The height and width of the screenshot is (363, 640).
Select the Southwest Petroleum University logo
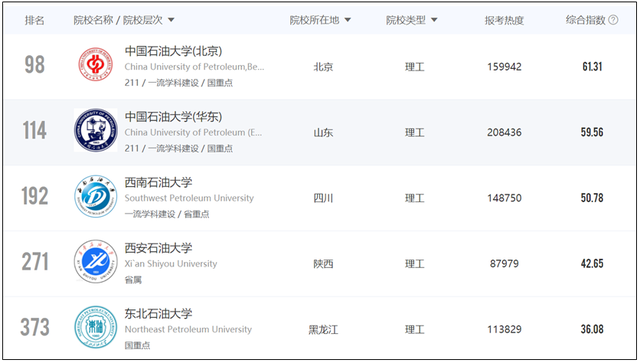tap(96, 196)
